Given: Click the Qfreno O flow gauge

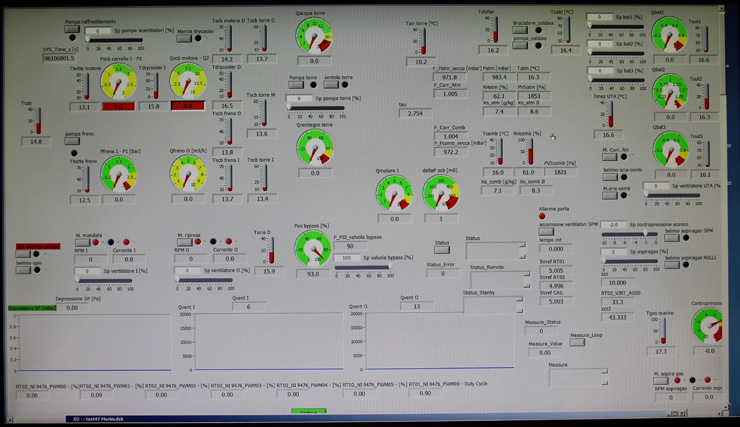Looking at the screenshot, I should pyautogui.click(x=188, y=174).
